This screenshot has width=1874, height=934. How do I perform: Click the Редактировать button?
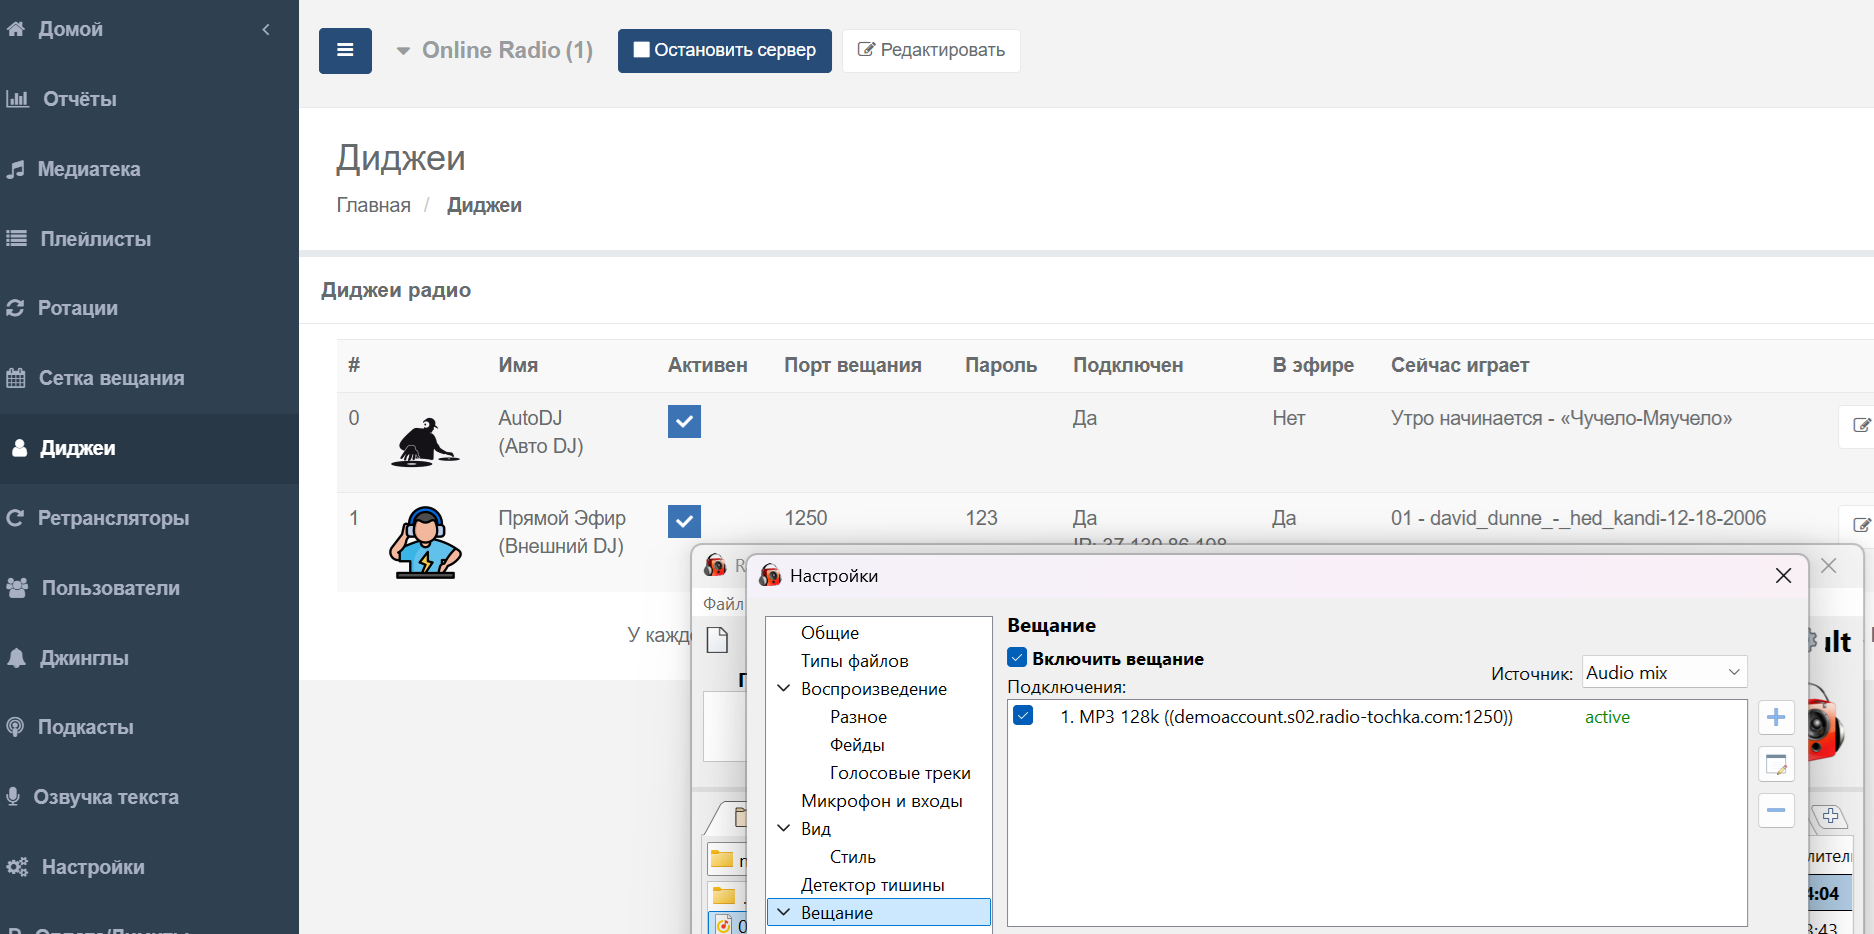click(x=931, y=51)
